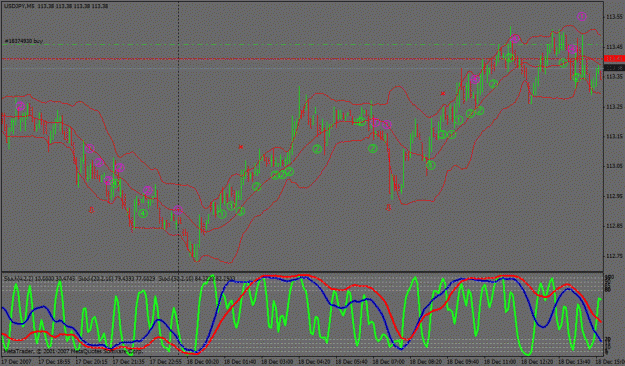Image resolution: width=625 pixels, height=366 pixels.
Task: Click the 17 Dec 2007 time axis label
Action: tap(16, 362)
